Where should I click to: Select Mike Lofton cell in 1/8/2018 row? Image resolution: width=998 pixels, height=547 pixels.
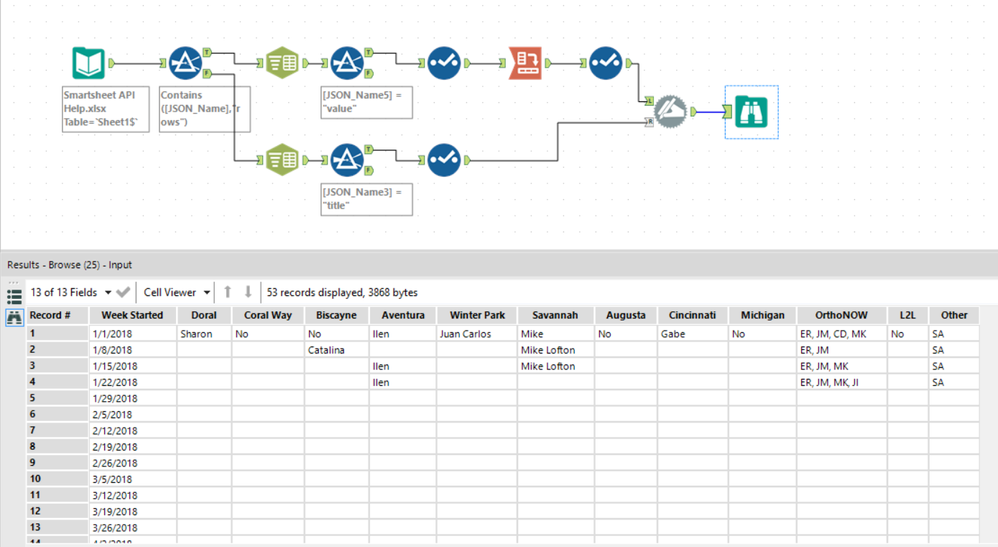556,350
